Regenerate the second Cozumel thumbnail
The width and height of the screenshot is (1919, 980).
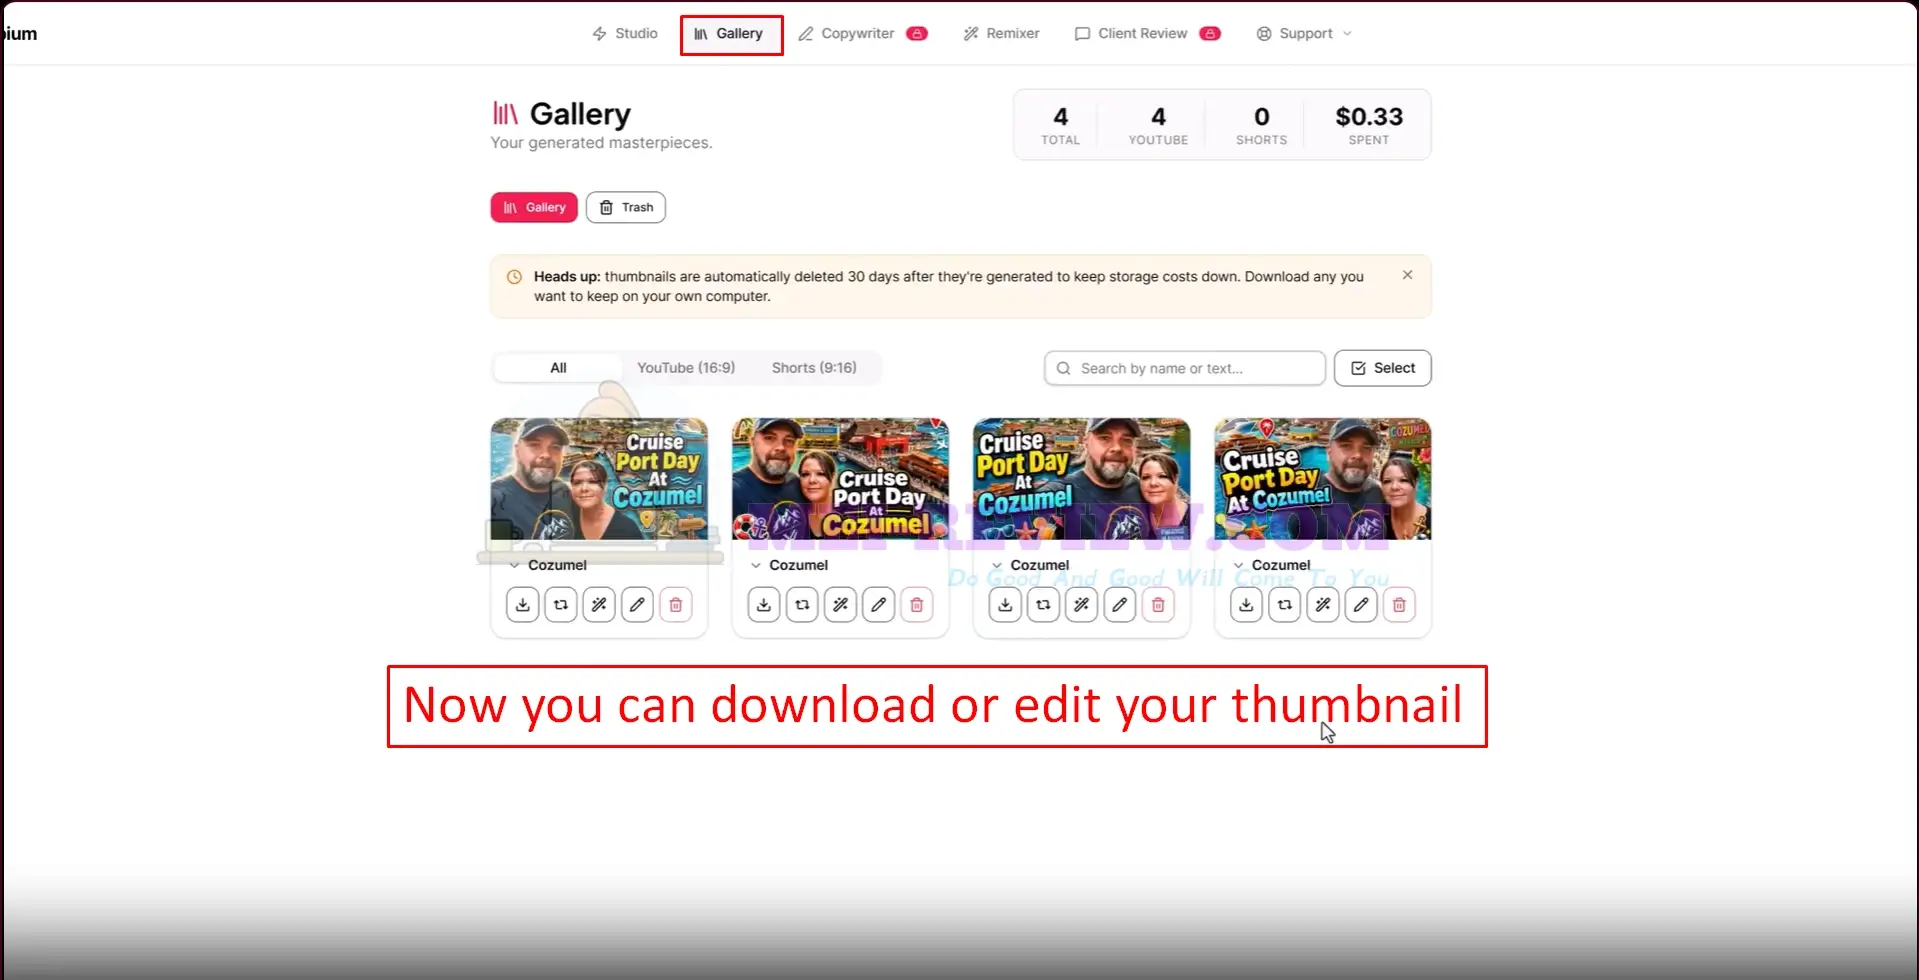(802, 605)
